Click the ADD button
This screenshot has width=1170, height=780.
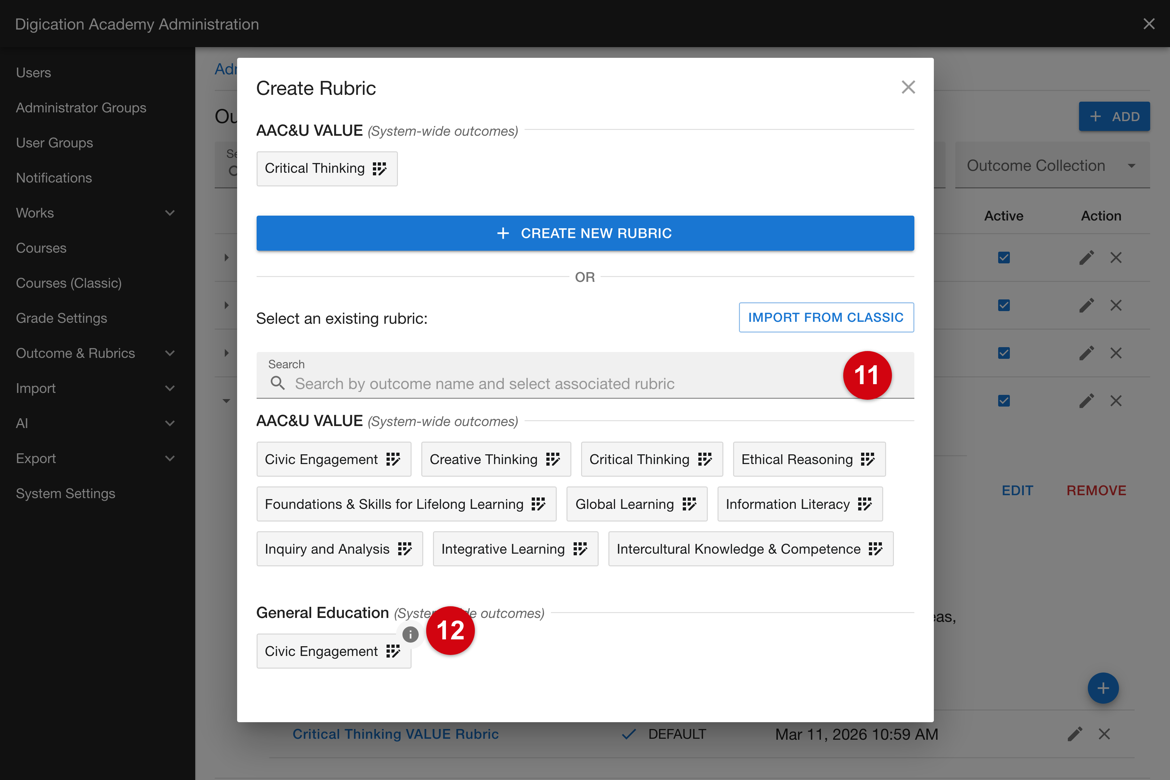[x=1114, y=116]
